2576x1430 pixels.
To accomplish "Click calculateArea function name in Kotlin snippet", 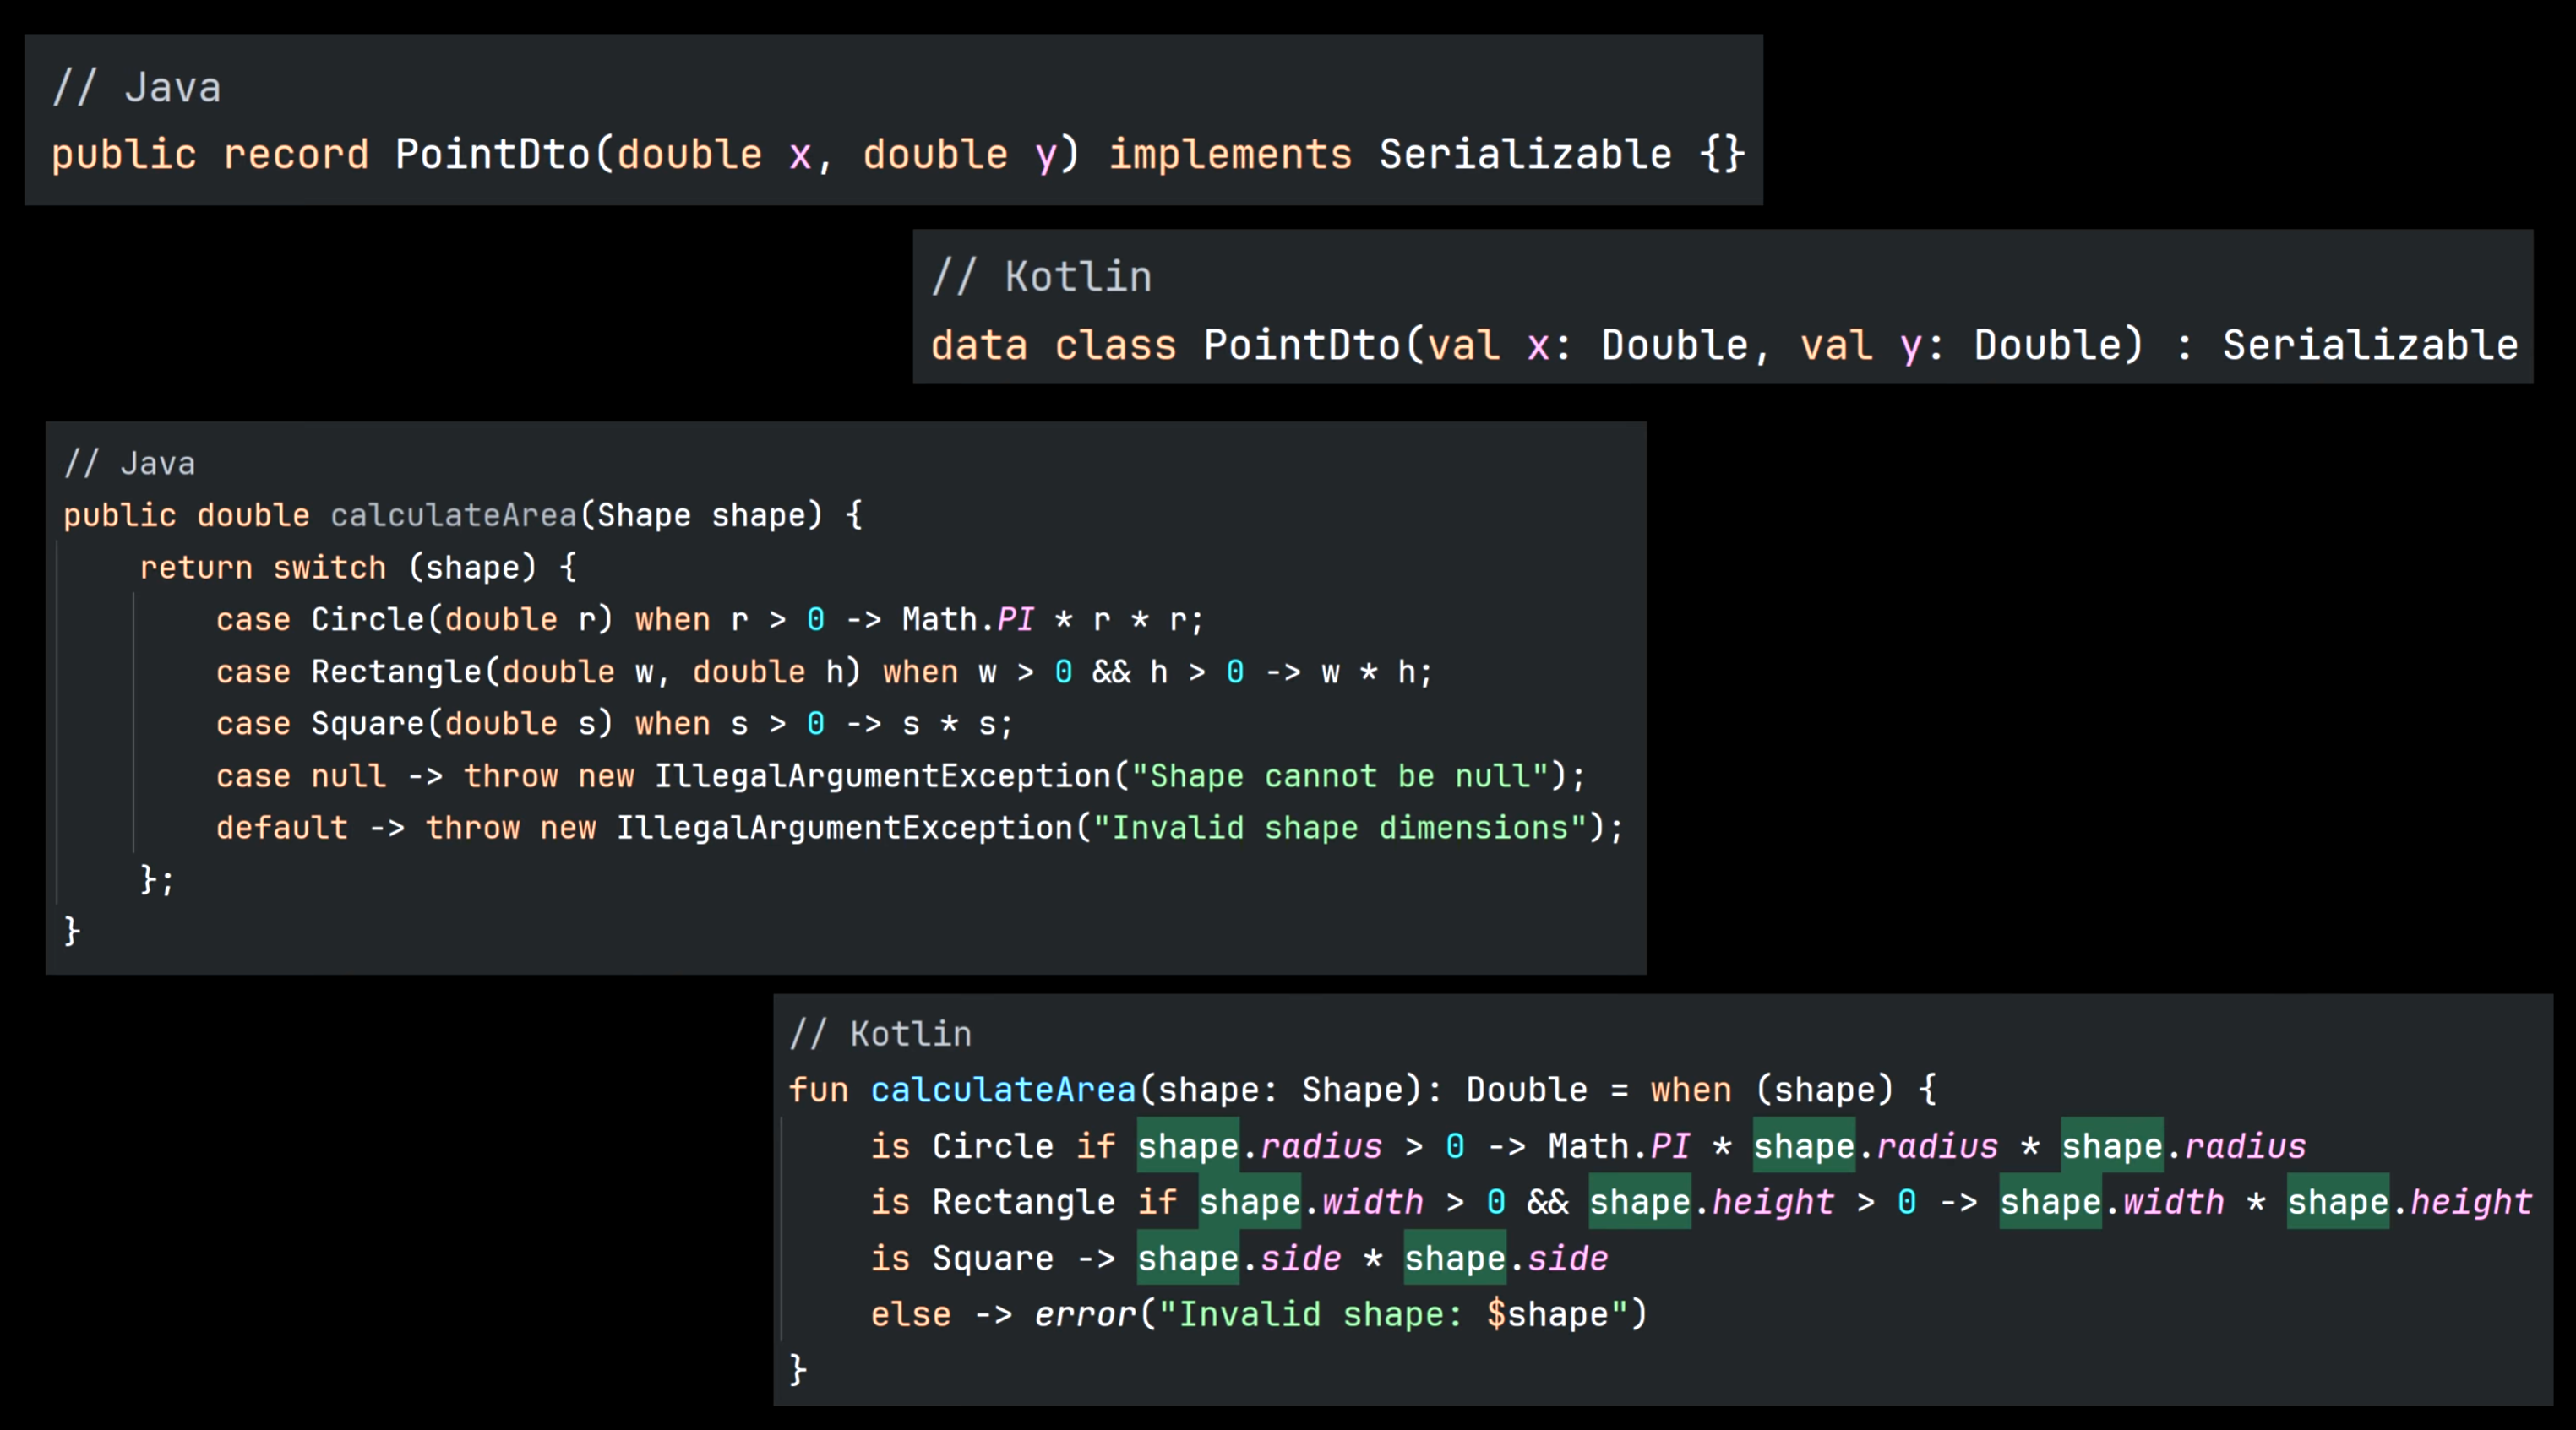I will tap(1003, 1090).
